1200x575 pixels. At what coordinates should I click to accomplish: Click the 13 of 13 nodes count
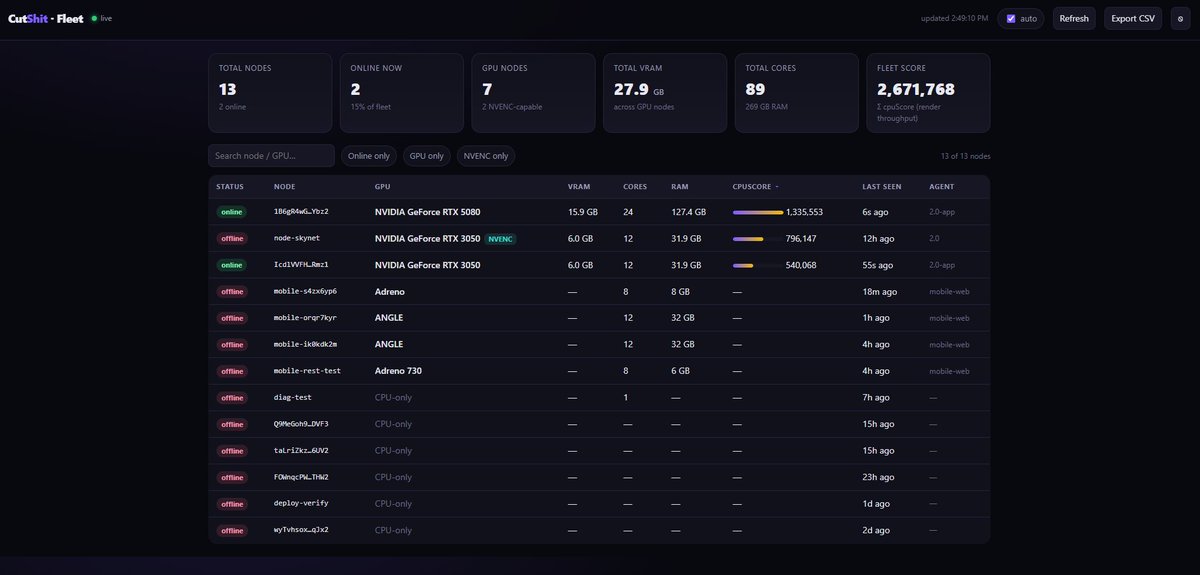pyautogui.click(x=966, y=156)
